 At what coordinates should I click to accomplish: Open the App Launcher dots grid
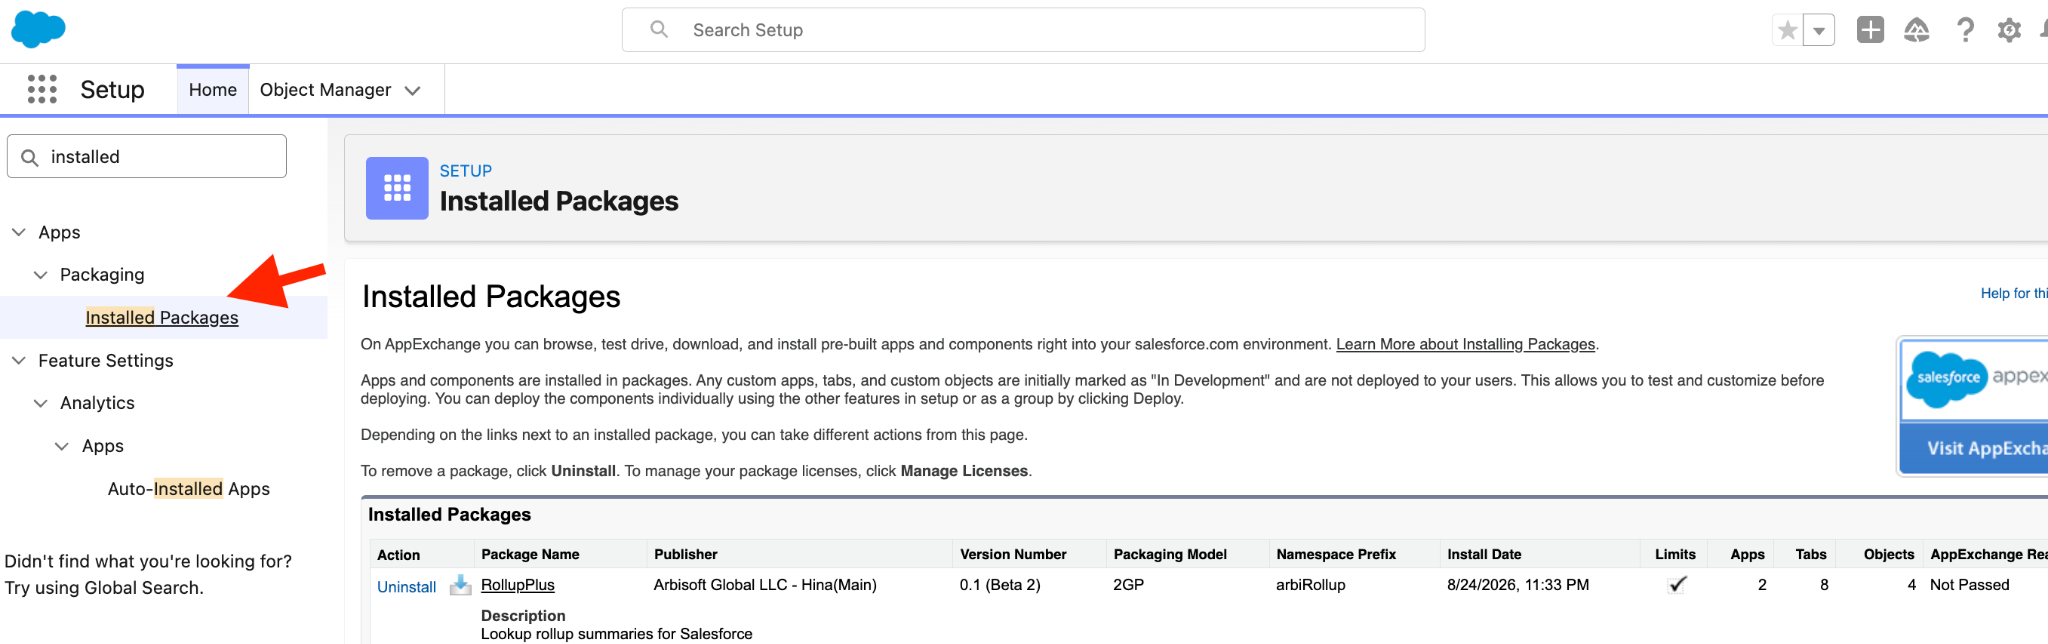[x=42, y=89]
